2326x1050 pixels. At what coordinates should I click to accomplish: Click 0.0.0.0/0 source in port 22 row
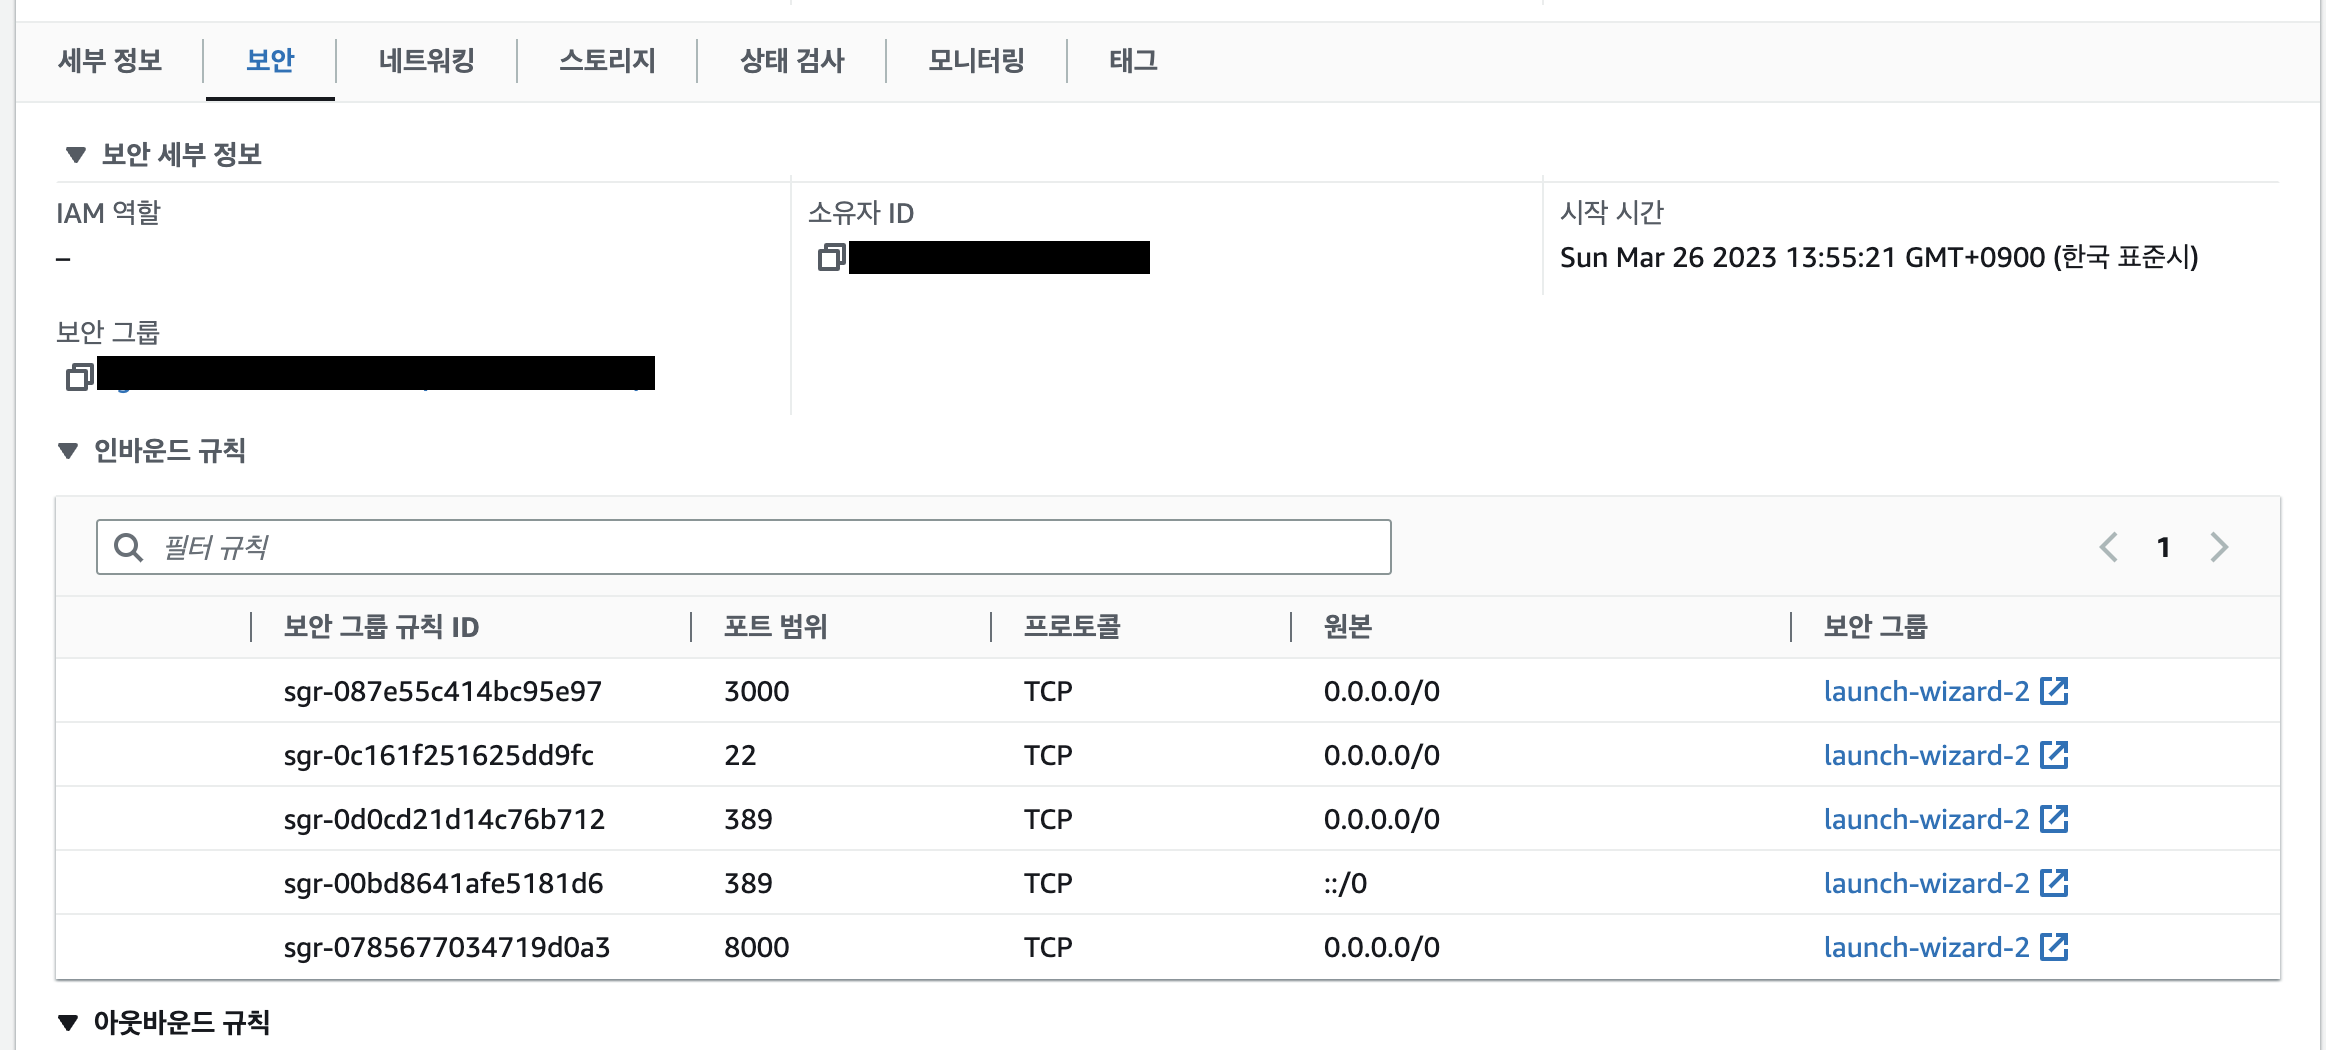(x=1381, y=755)
